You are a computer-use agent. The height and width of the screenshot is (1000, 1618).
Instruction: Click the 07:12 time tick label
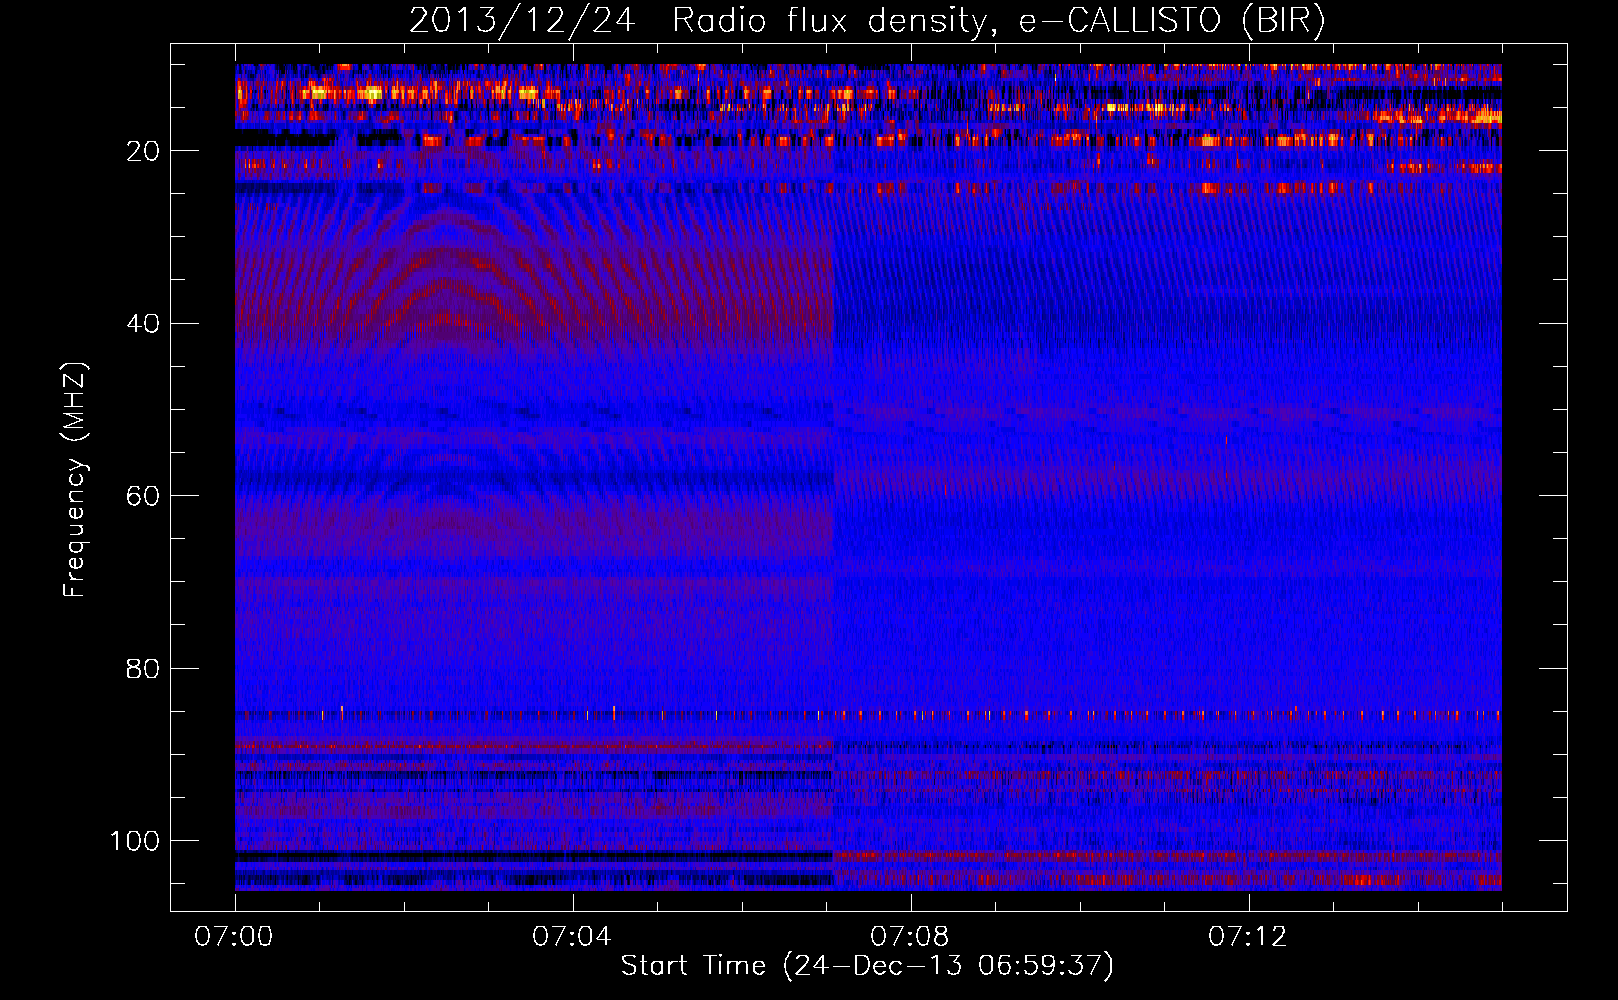pyautogui.click(x=1248, y=937)
